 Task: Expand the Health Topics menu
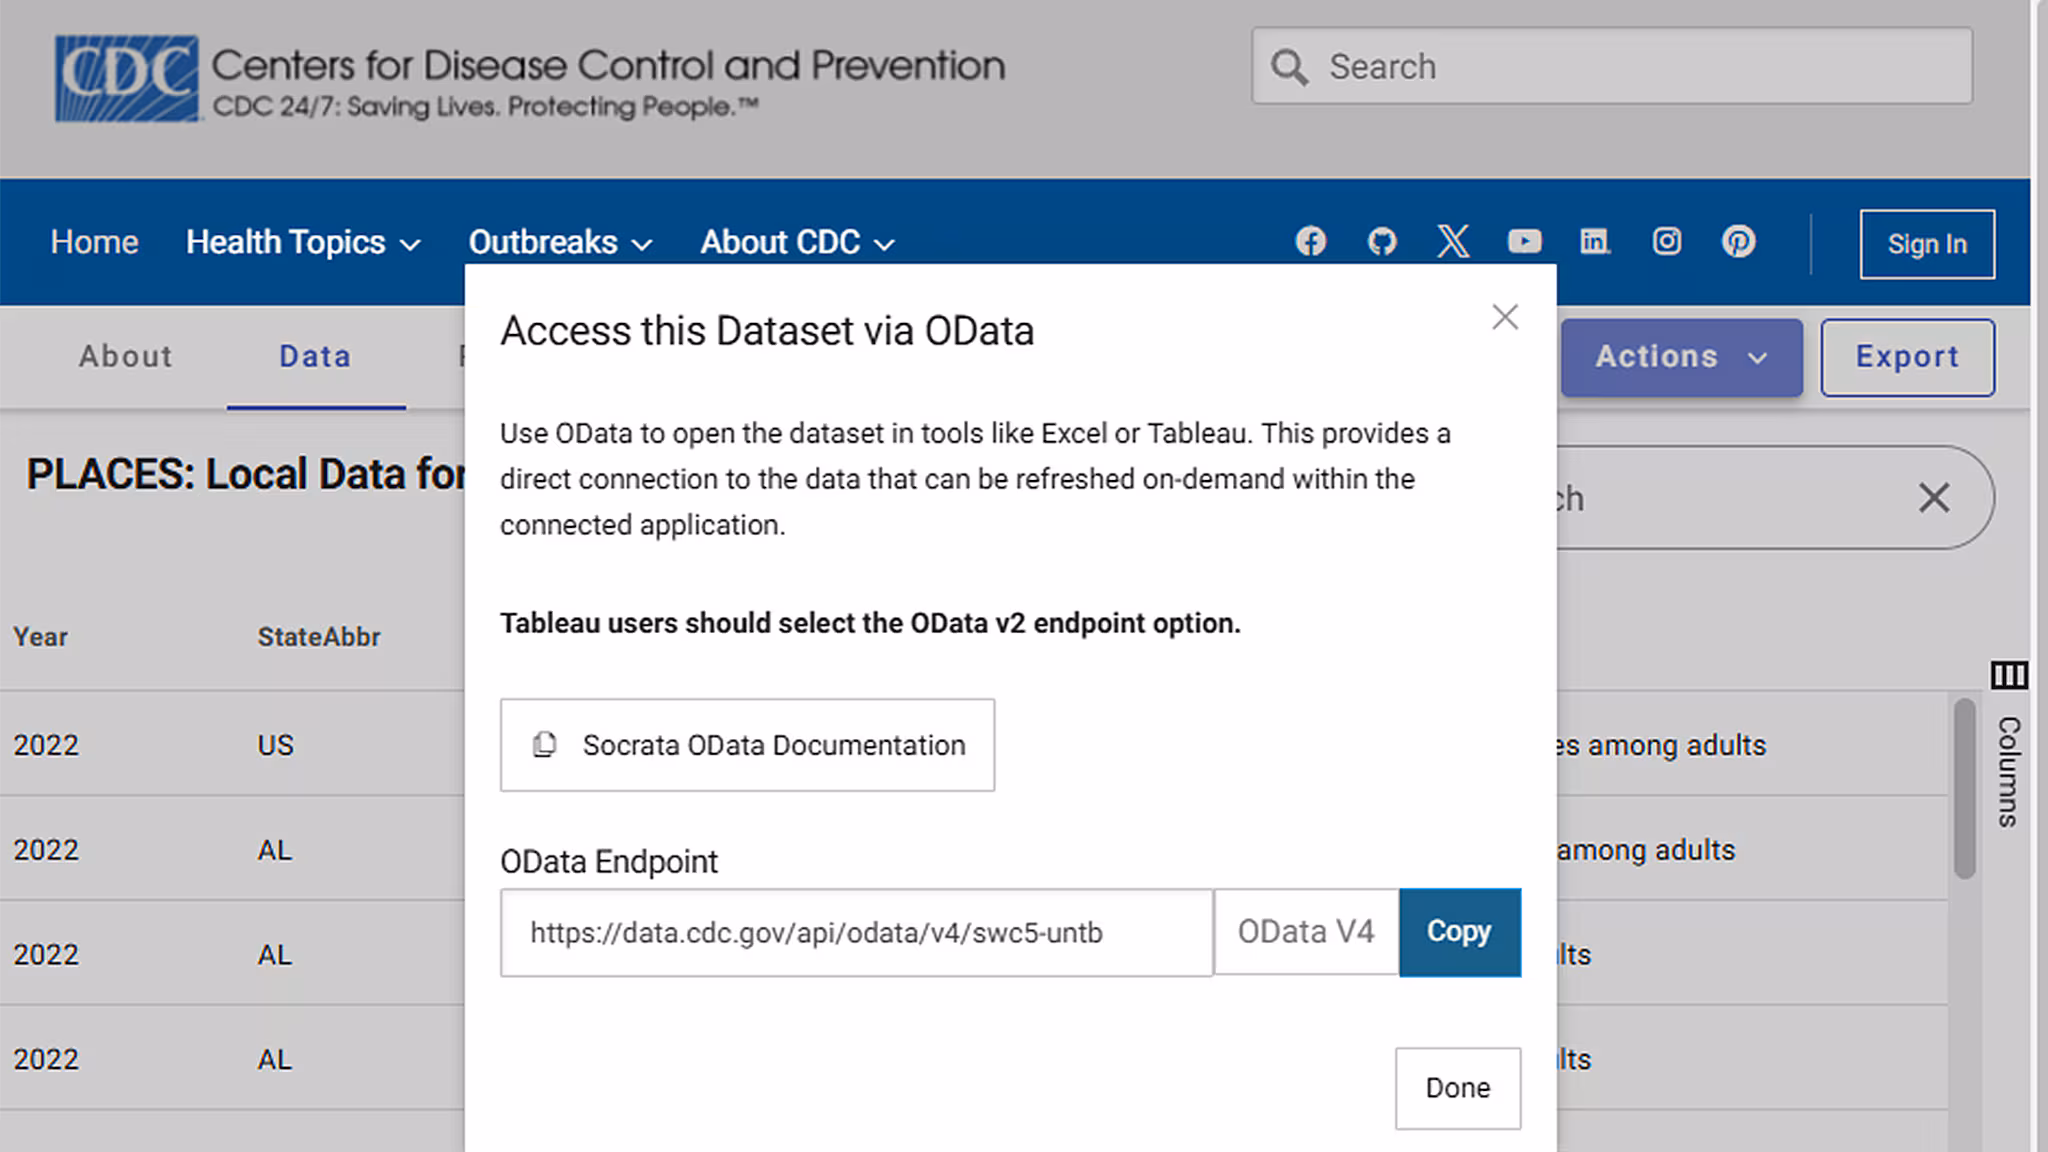pyautogui.click(x=303, y=242)
